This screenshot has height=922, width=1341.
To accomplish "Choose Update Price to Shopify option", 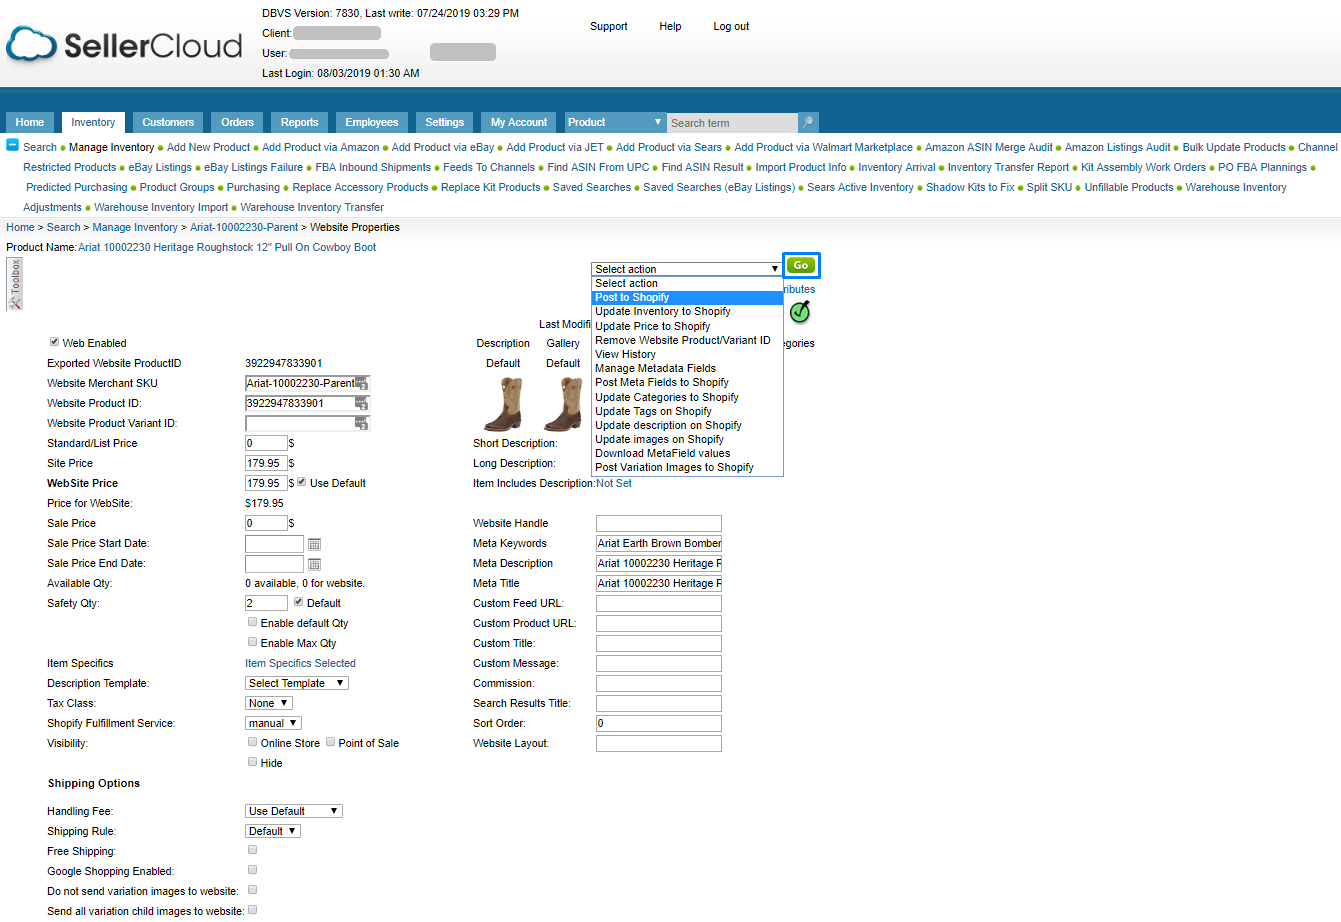I will coord(687,326).
